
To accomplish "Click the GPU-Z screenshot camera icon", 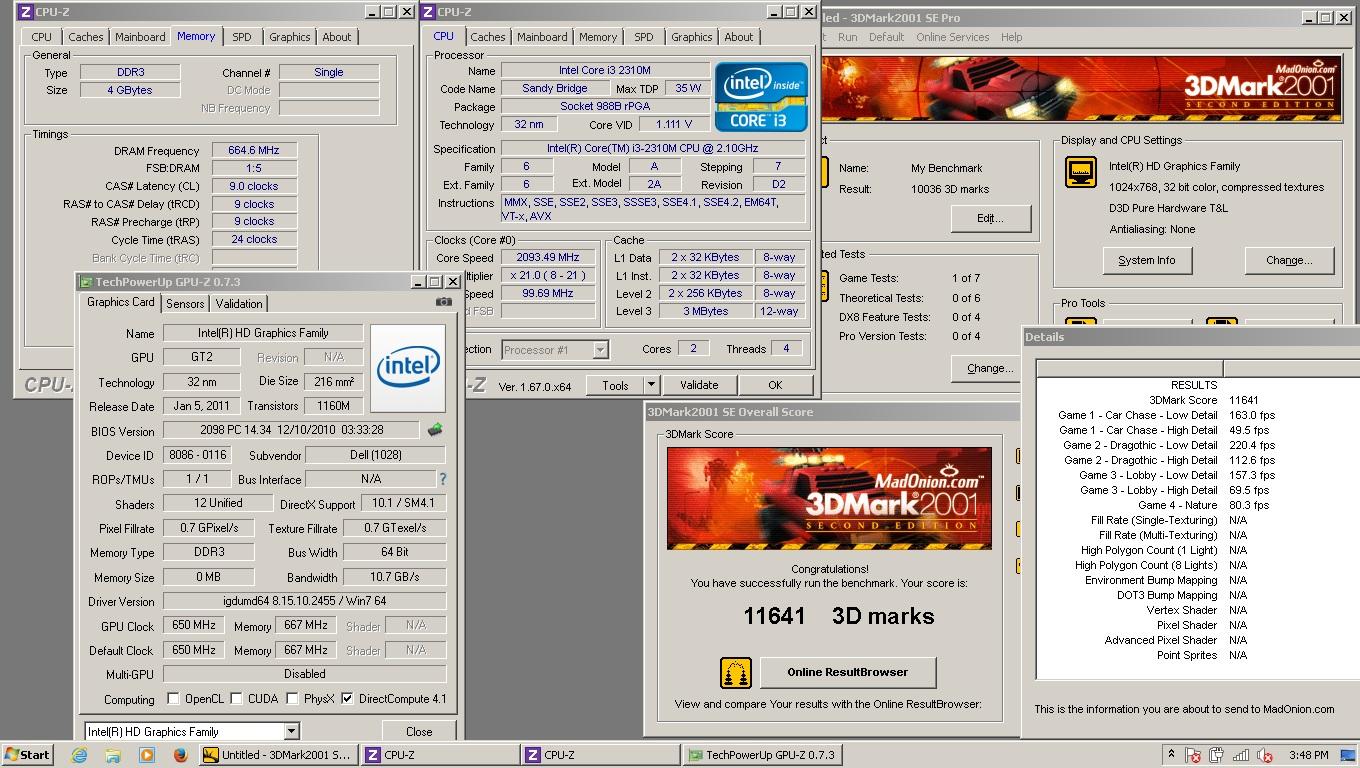I will pos(443,302).
